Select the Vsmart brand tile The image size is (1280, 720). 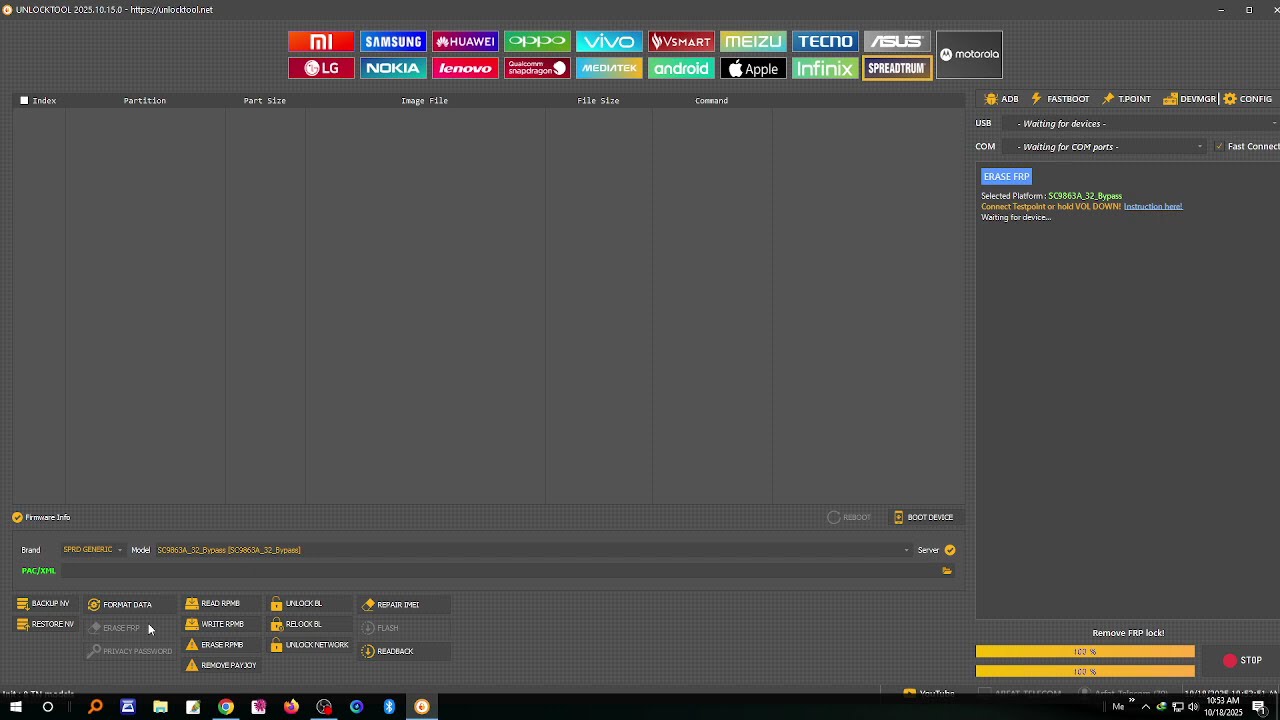pos(681,41)
